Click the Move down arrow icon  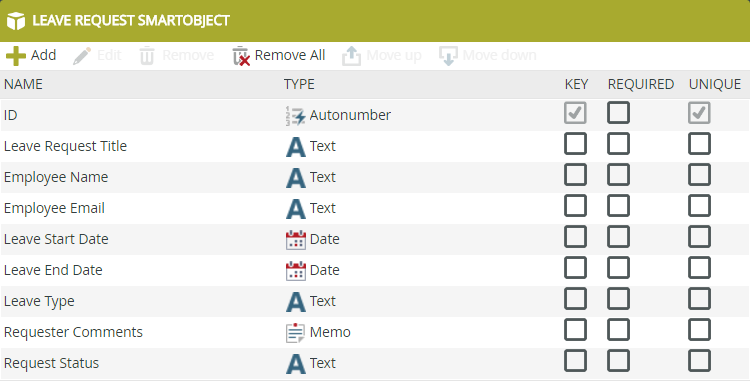coord(448,56)
